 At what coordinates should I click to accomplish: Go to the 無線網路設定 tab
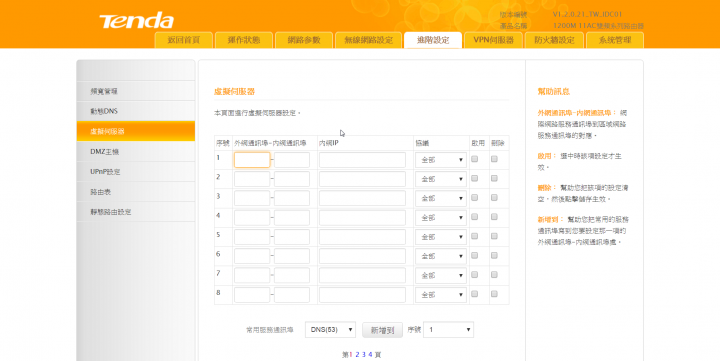click(369, 40)
